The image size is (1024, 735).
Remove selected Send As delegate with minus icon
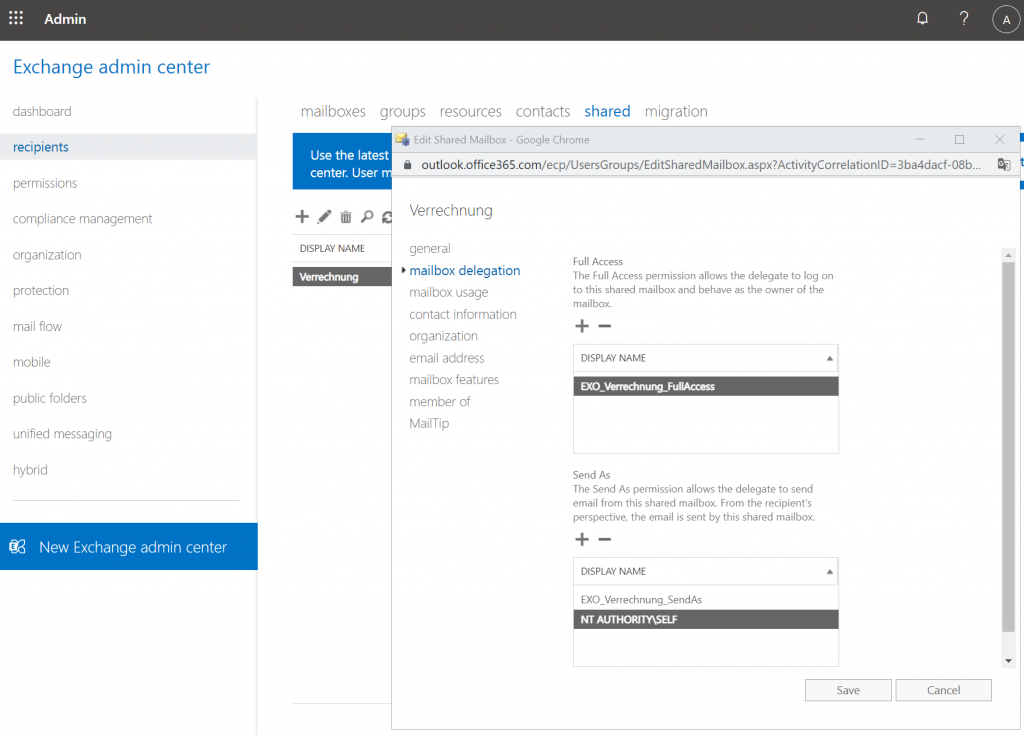click(x=604, y=540)
